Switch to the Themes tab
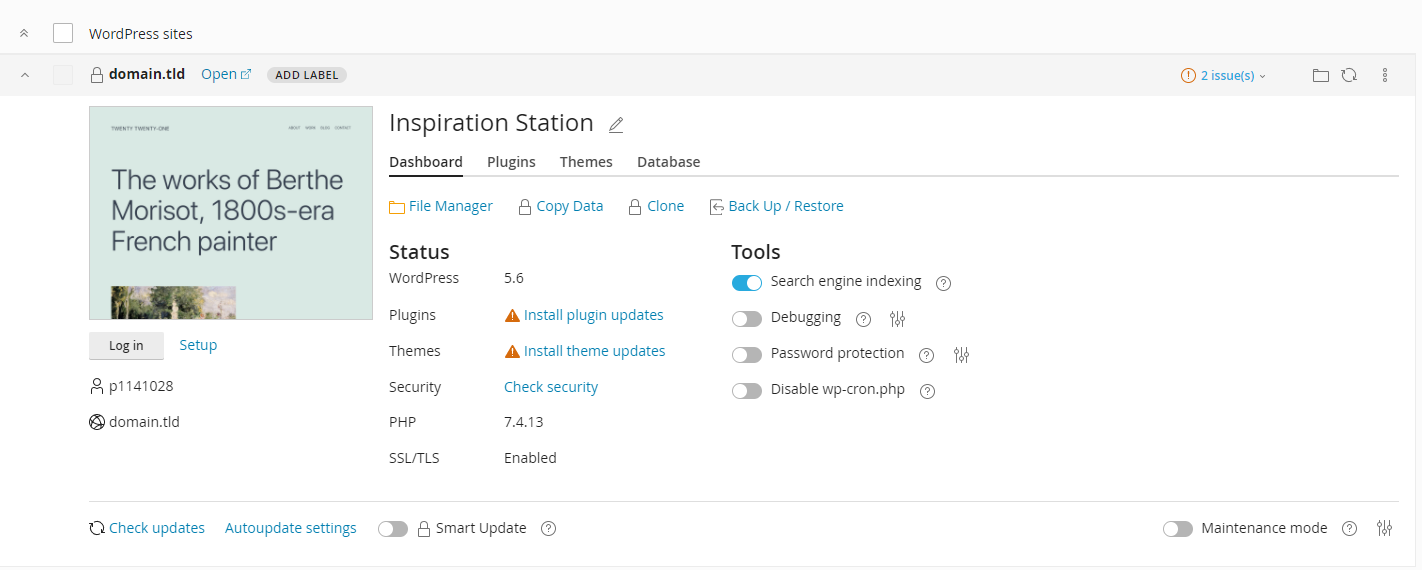 coord(586,162)
